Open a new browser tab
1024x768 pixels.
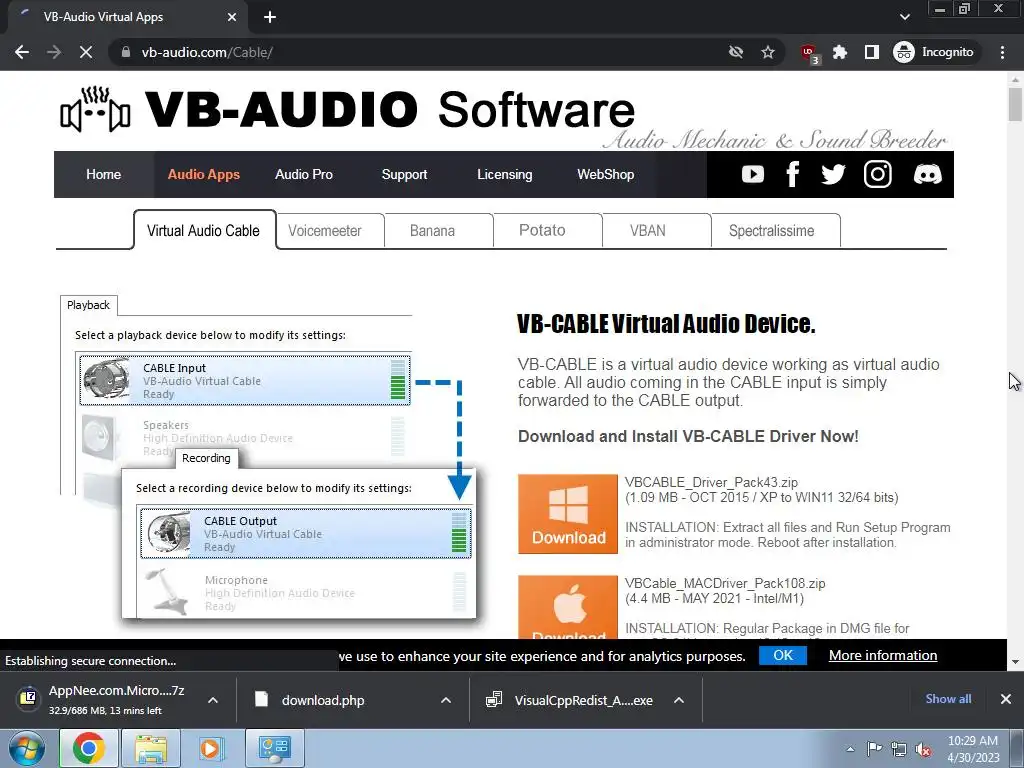pyautogui.click(x=270, y=17)
